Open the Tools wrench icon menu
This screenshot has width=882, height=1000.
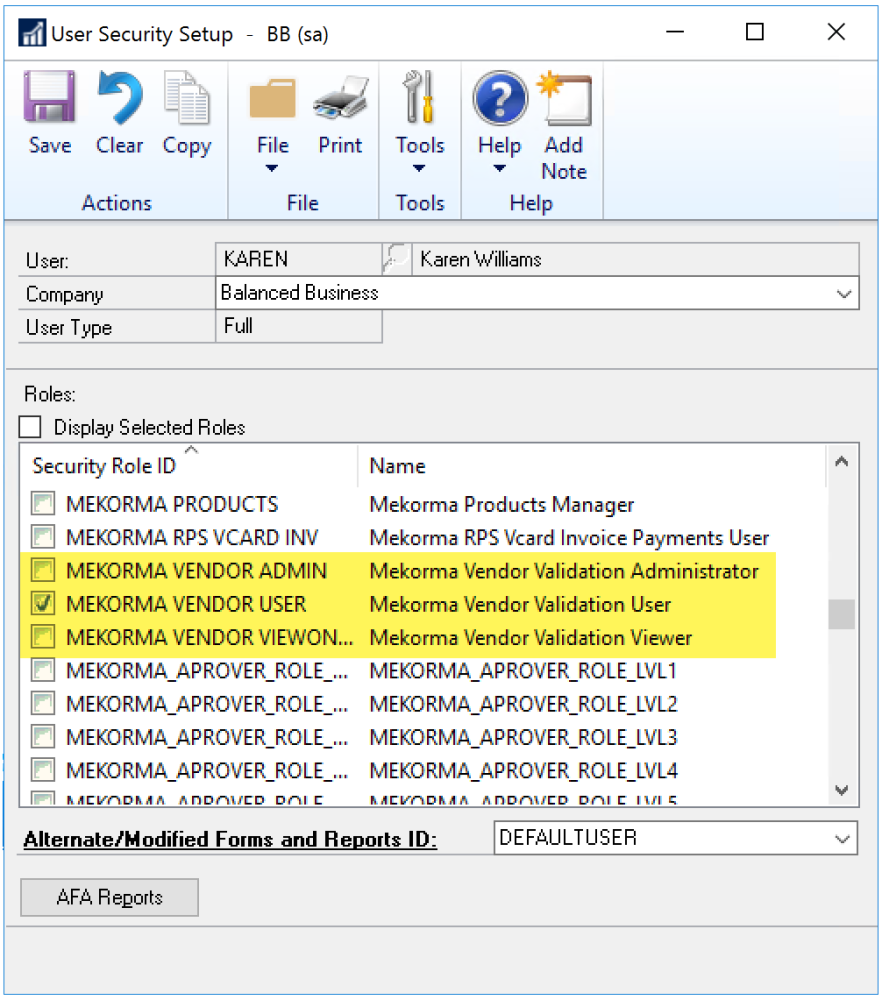420,97
